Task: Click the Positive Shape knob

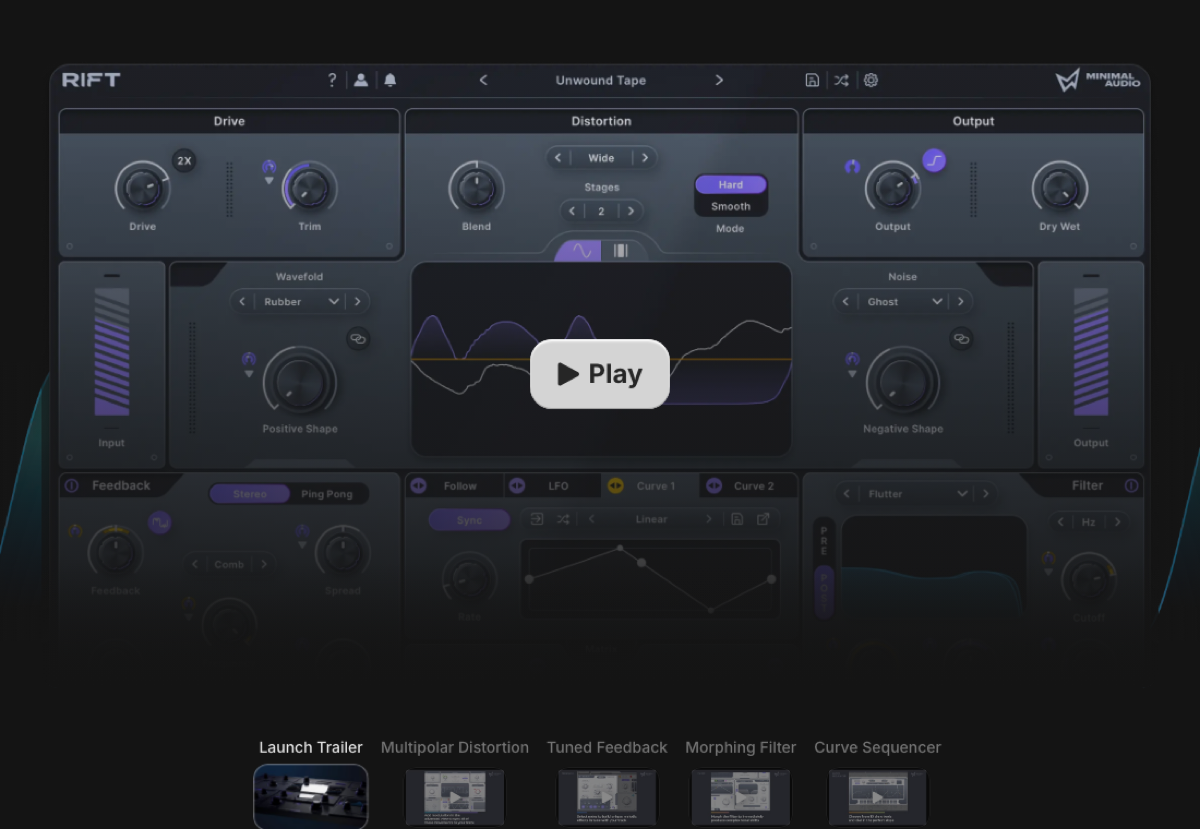Action: click(300, 383)
